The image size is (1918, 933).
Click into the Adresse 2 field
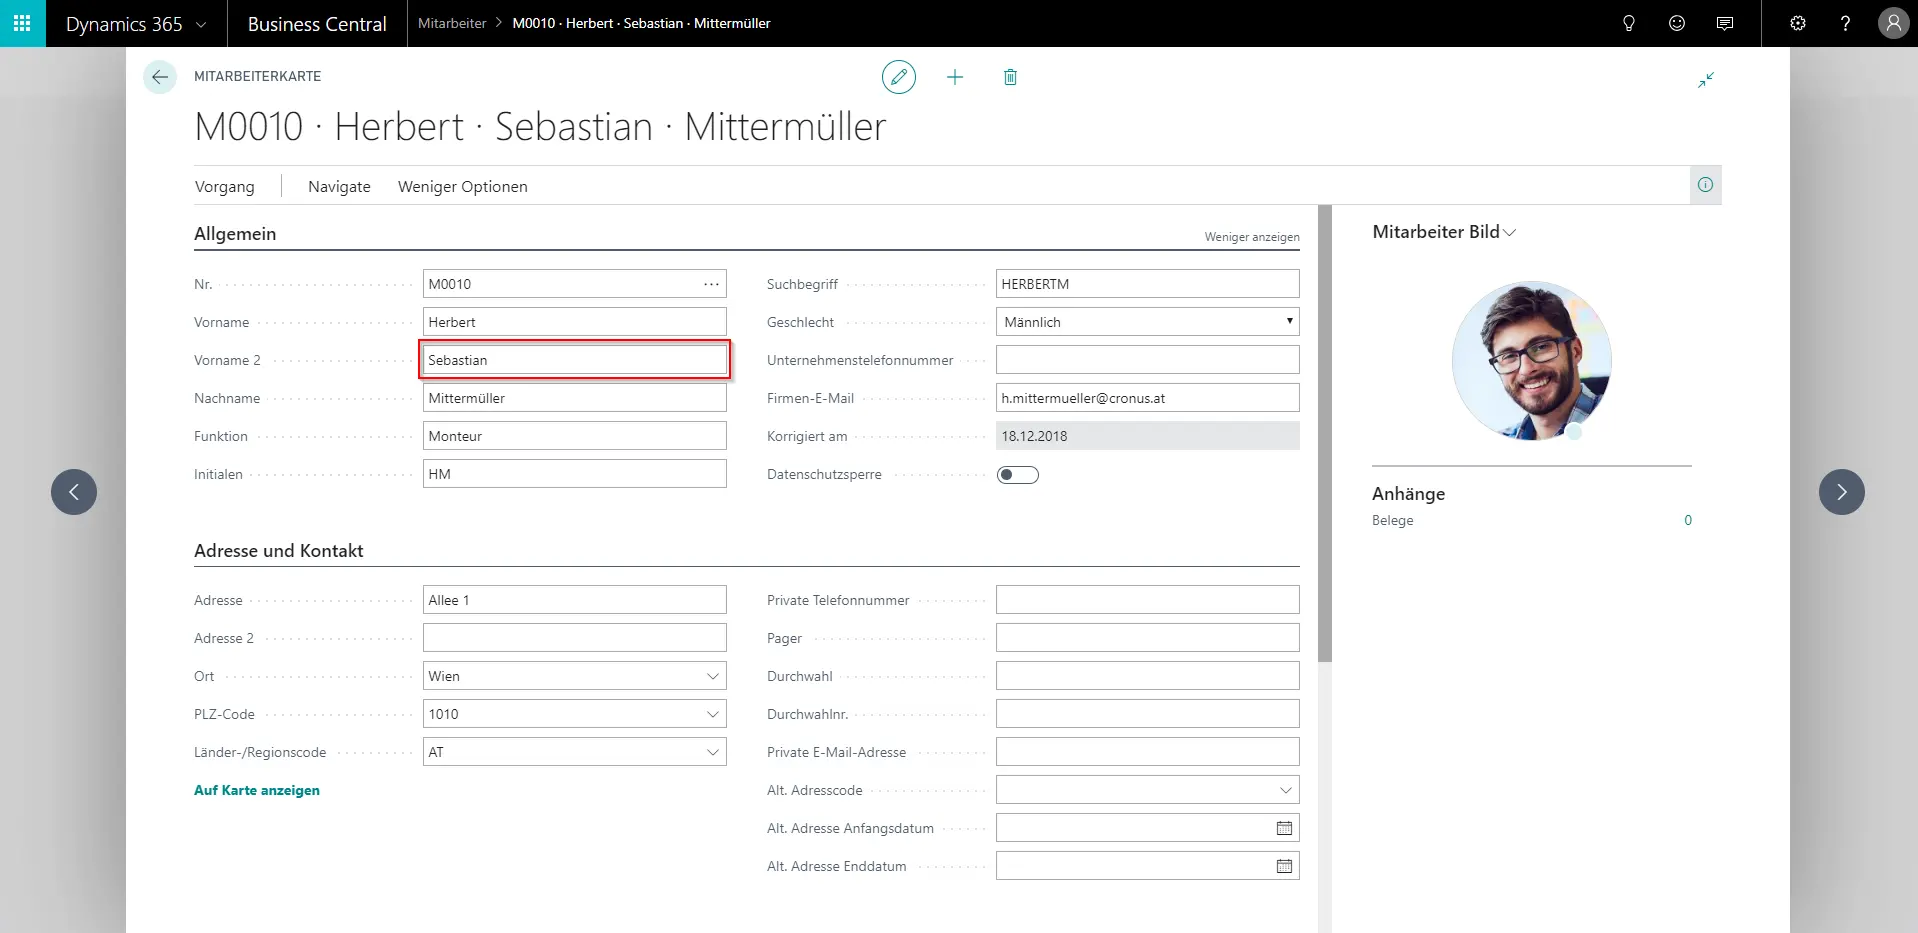575,638
